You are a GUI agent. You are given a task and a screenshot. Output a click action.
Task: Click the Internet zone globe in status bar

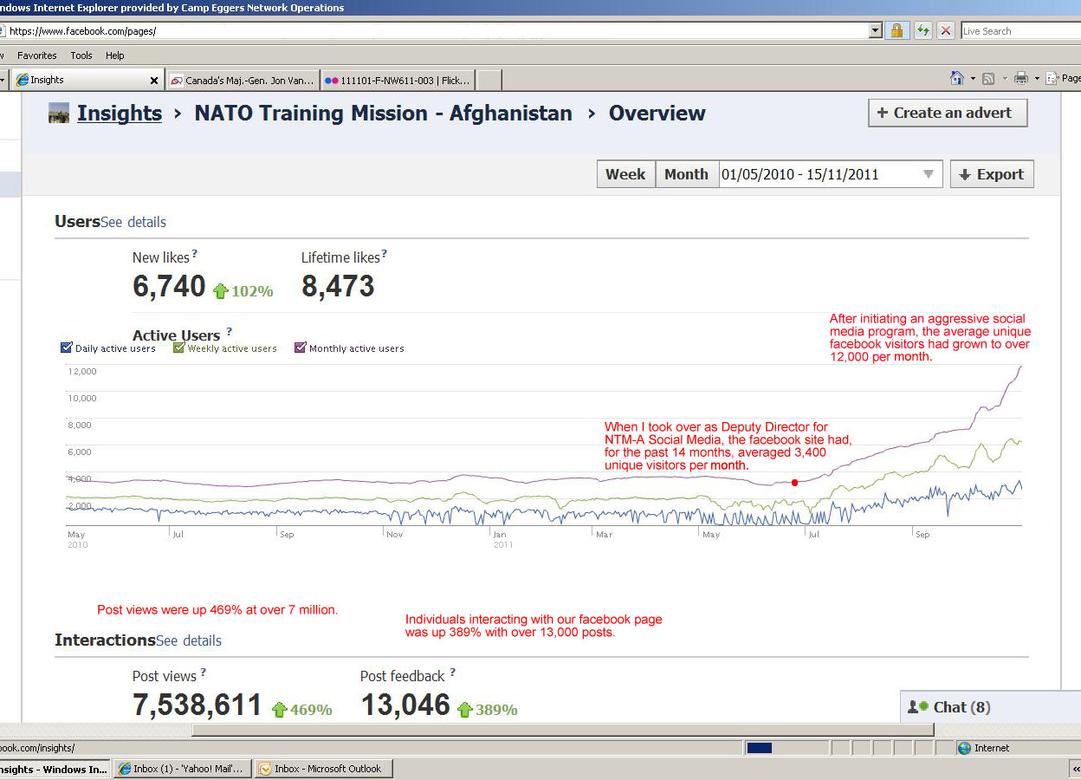click(964, 748)
